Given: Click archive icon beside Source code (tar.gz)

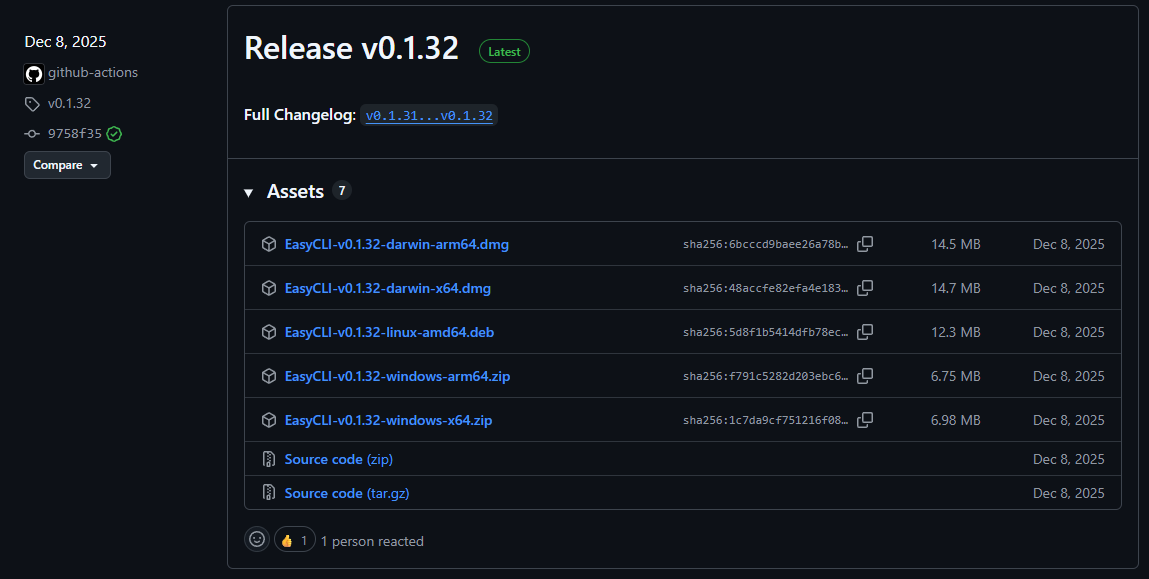Looking at the screenshot, I should click(269, 493).
